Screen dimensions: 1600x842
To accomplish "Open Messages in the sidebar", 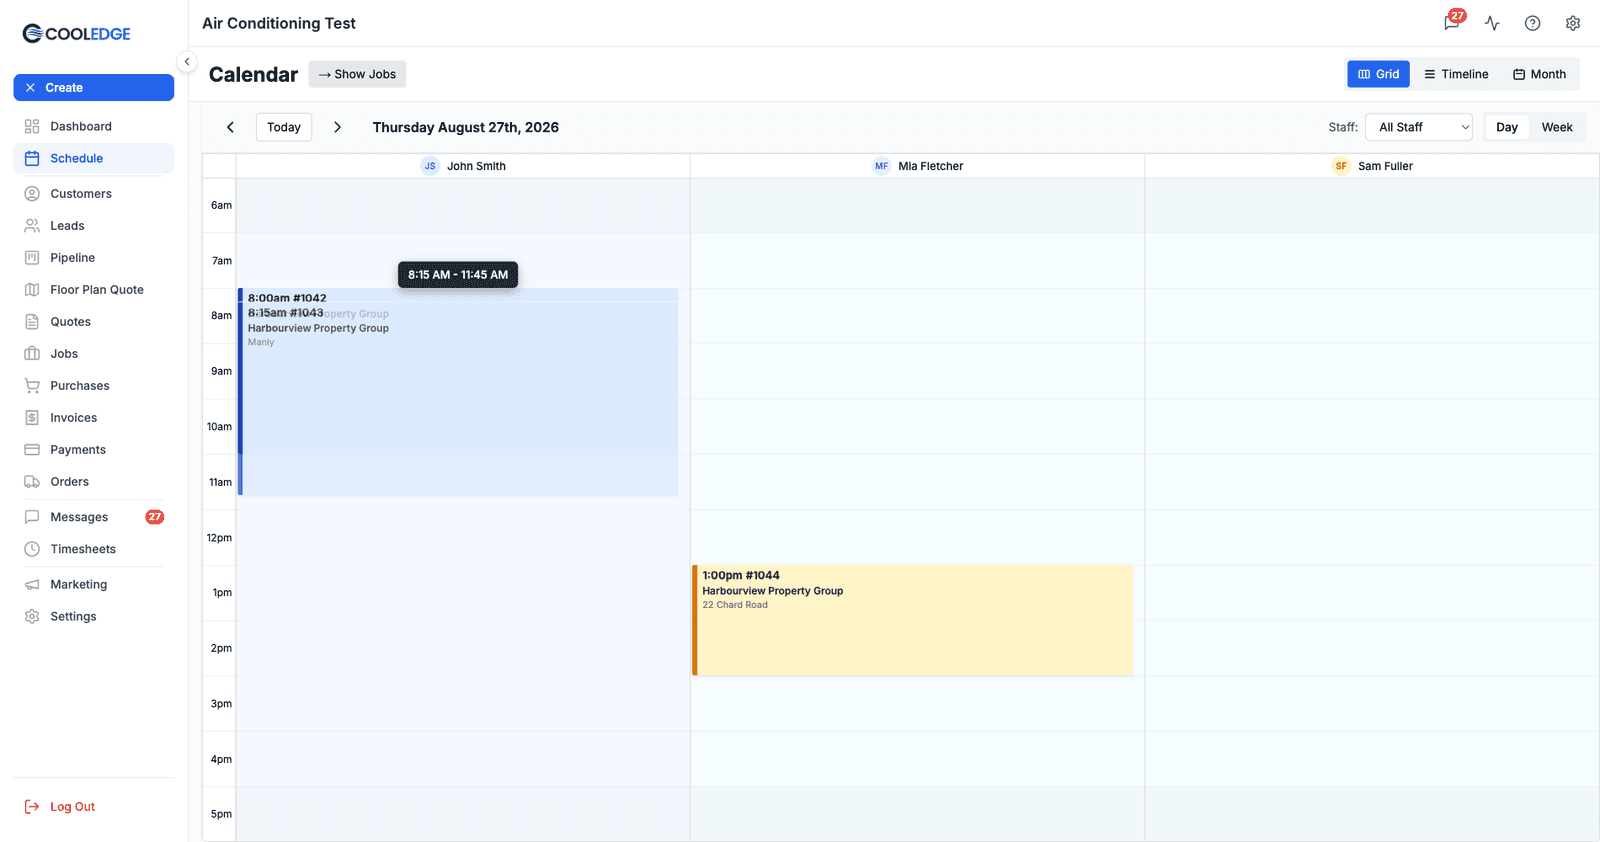I will (94, 517).
